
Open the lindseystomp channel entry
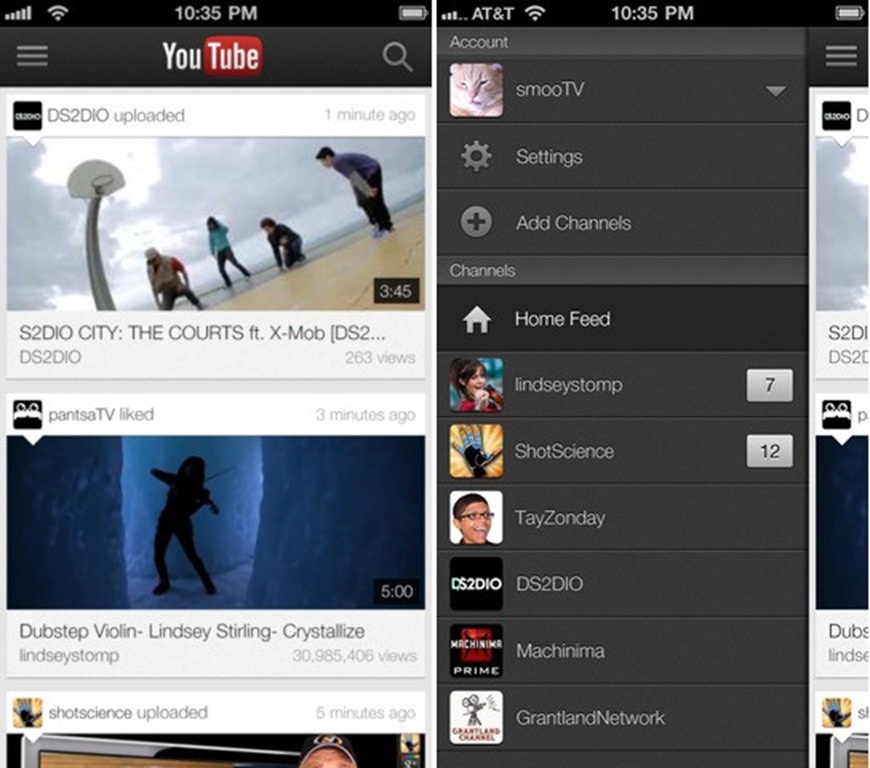coord(622,385)
